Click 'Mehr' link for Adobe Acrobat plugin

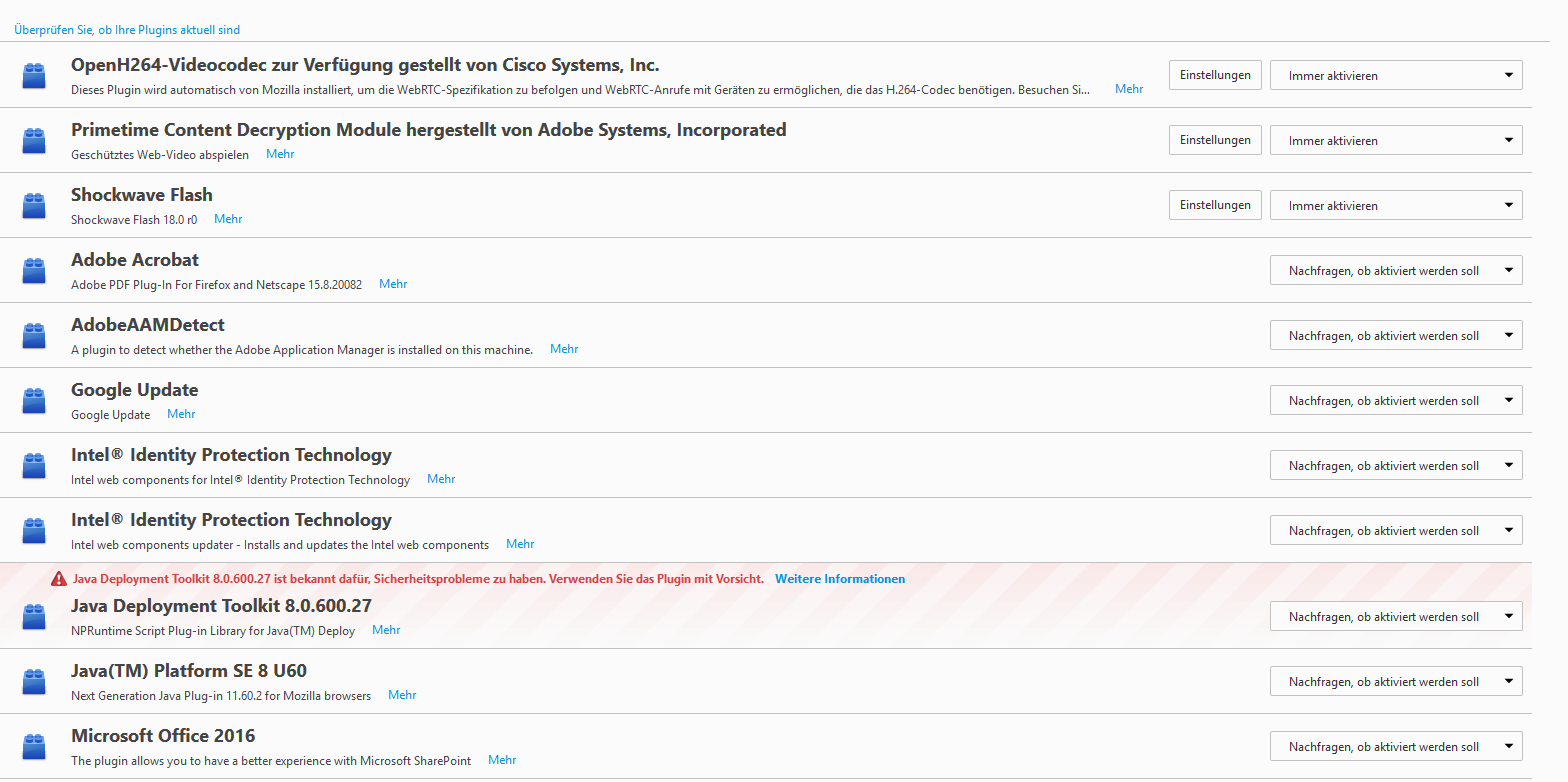(393, 284)
